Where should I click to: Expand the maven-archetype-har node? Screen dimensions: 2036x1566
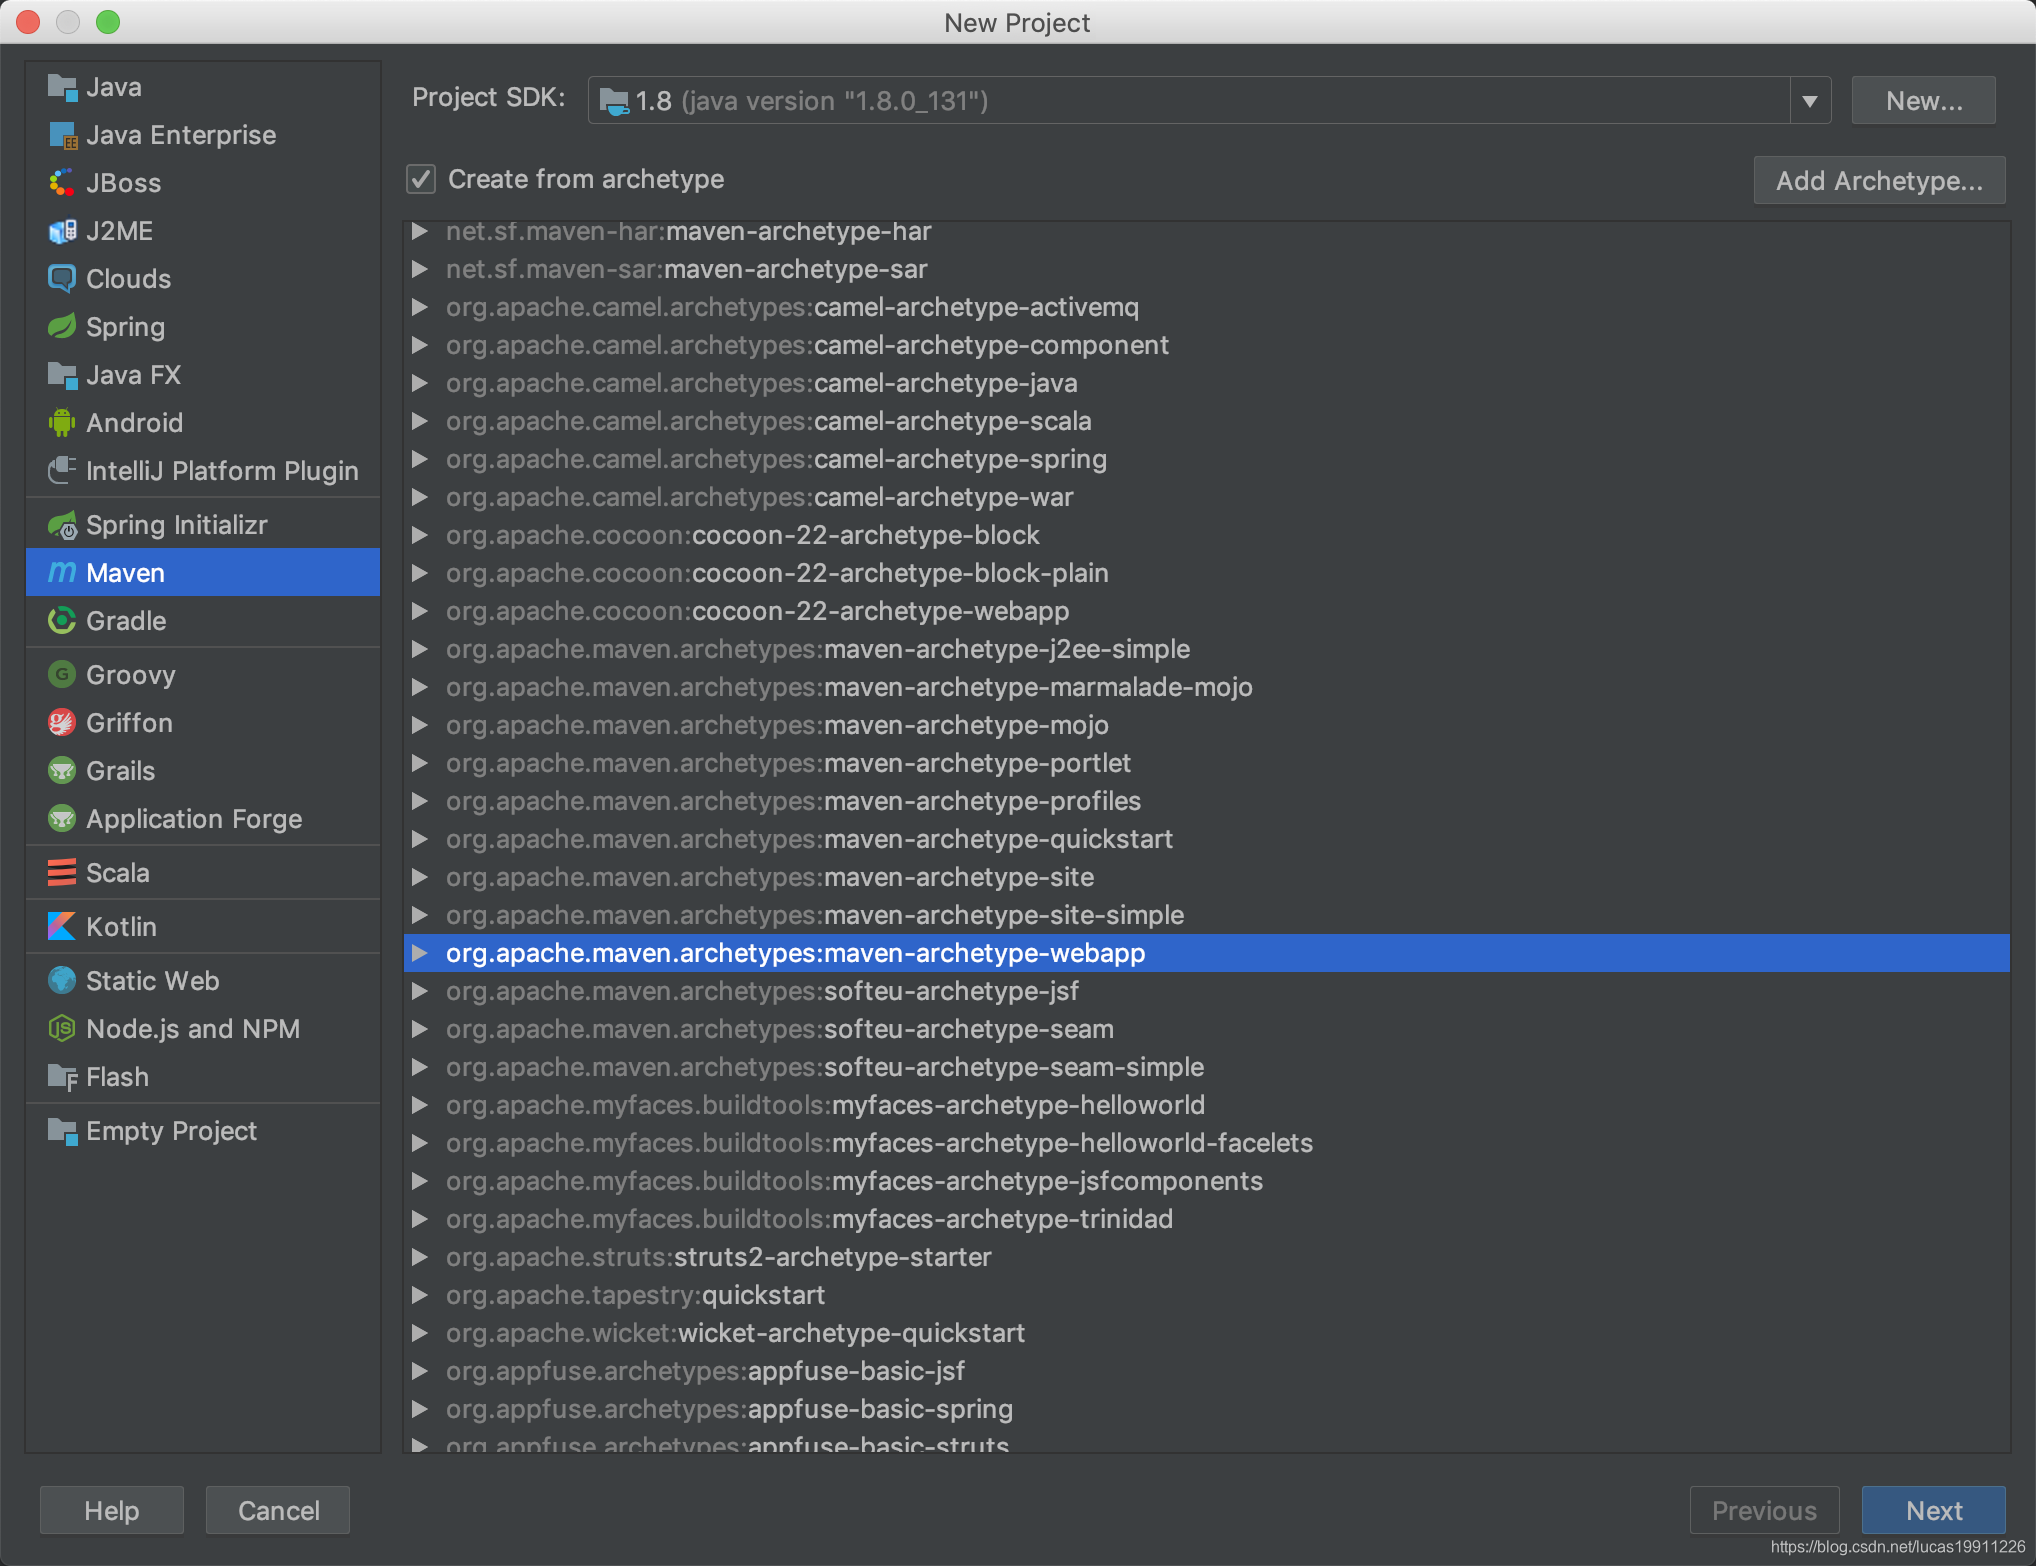point(421,231)
